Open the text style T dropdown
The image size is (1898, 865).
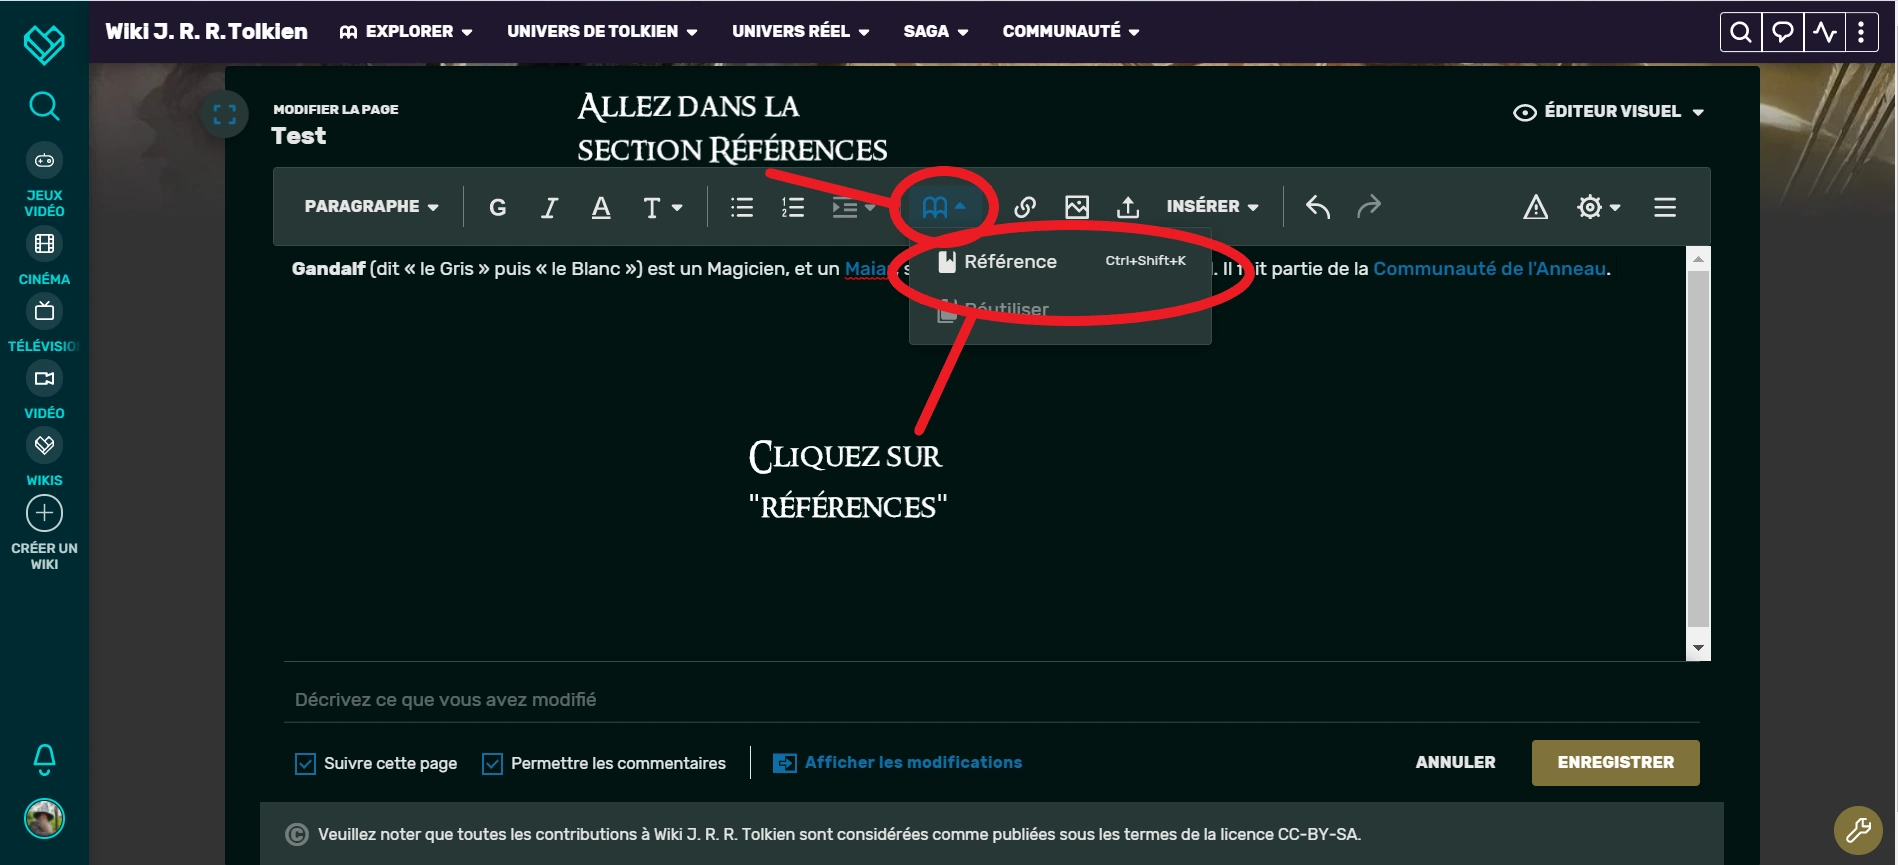click(662, 207)
